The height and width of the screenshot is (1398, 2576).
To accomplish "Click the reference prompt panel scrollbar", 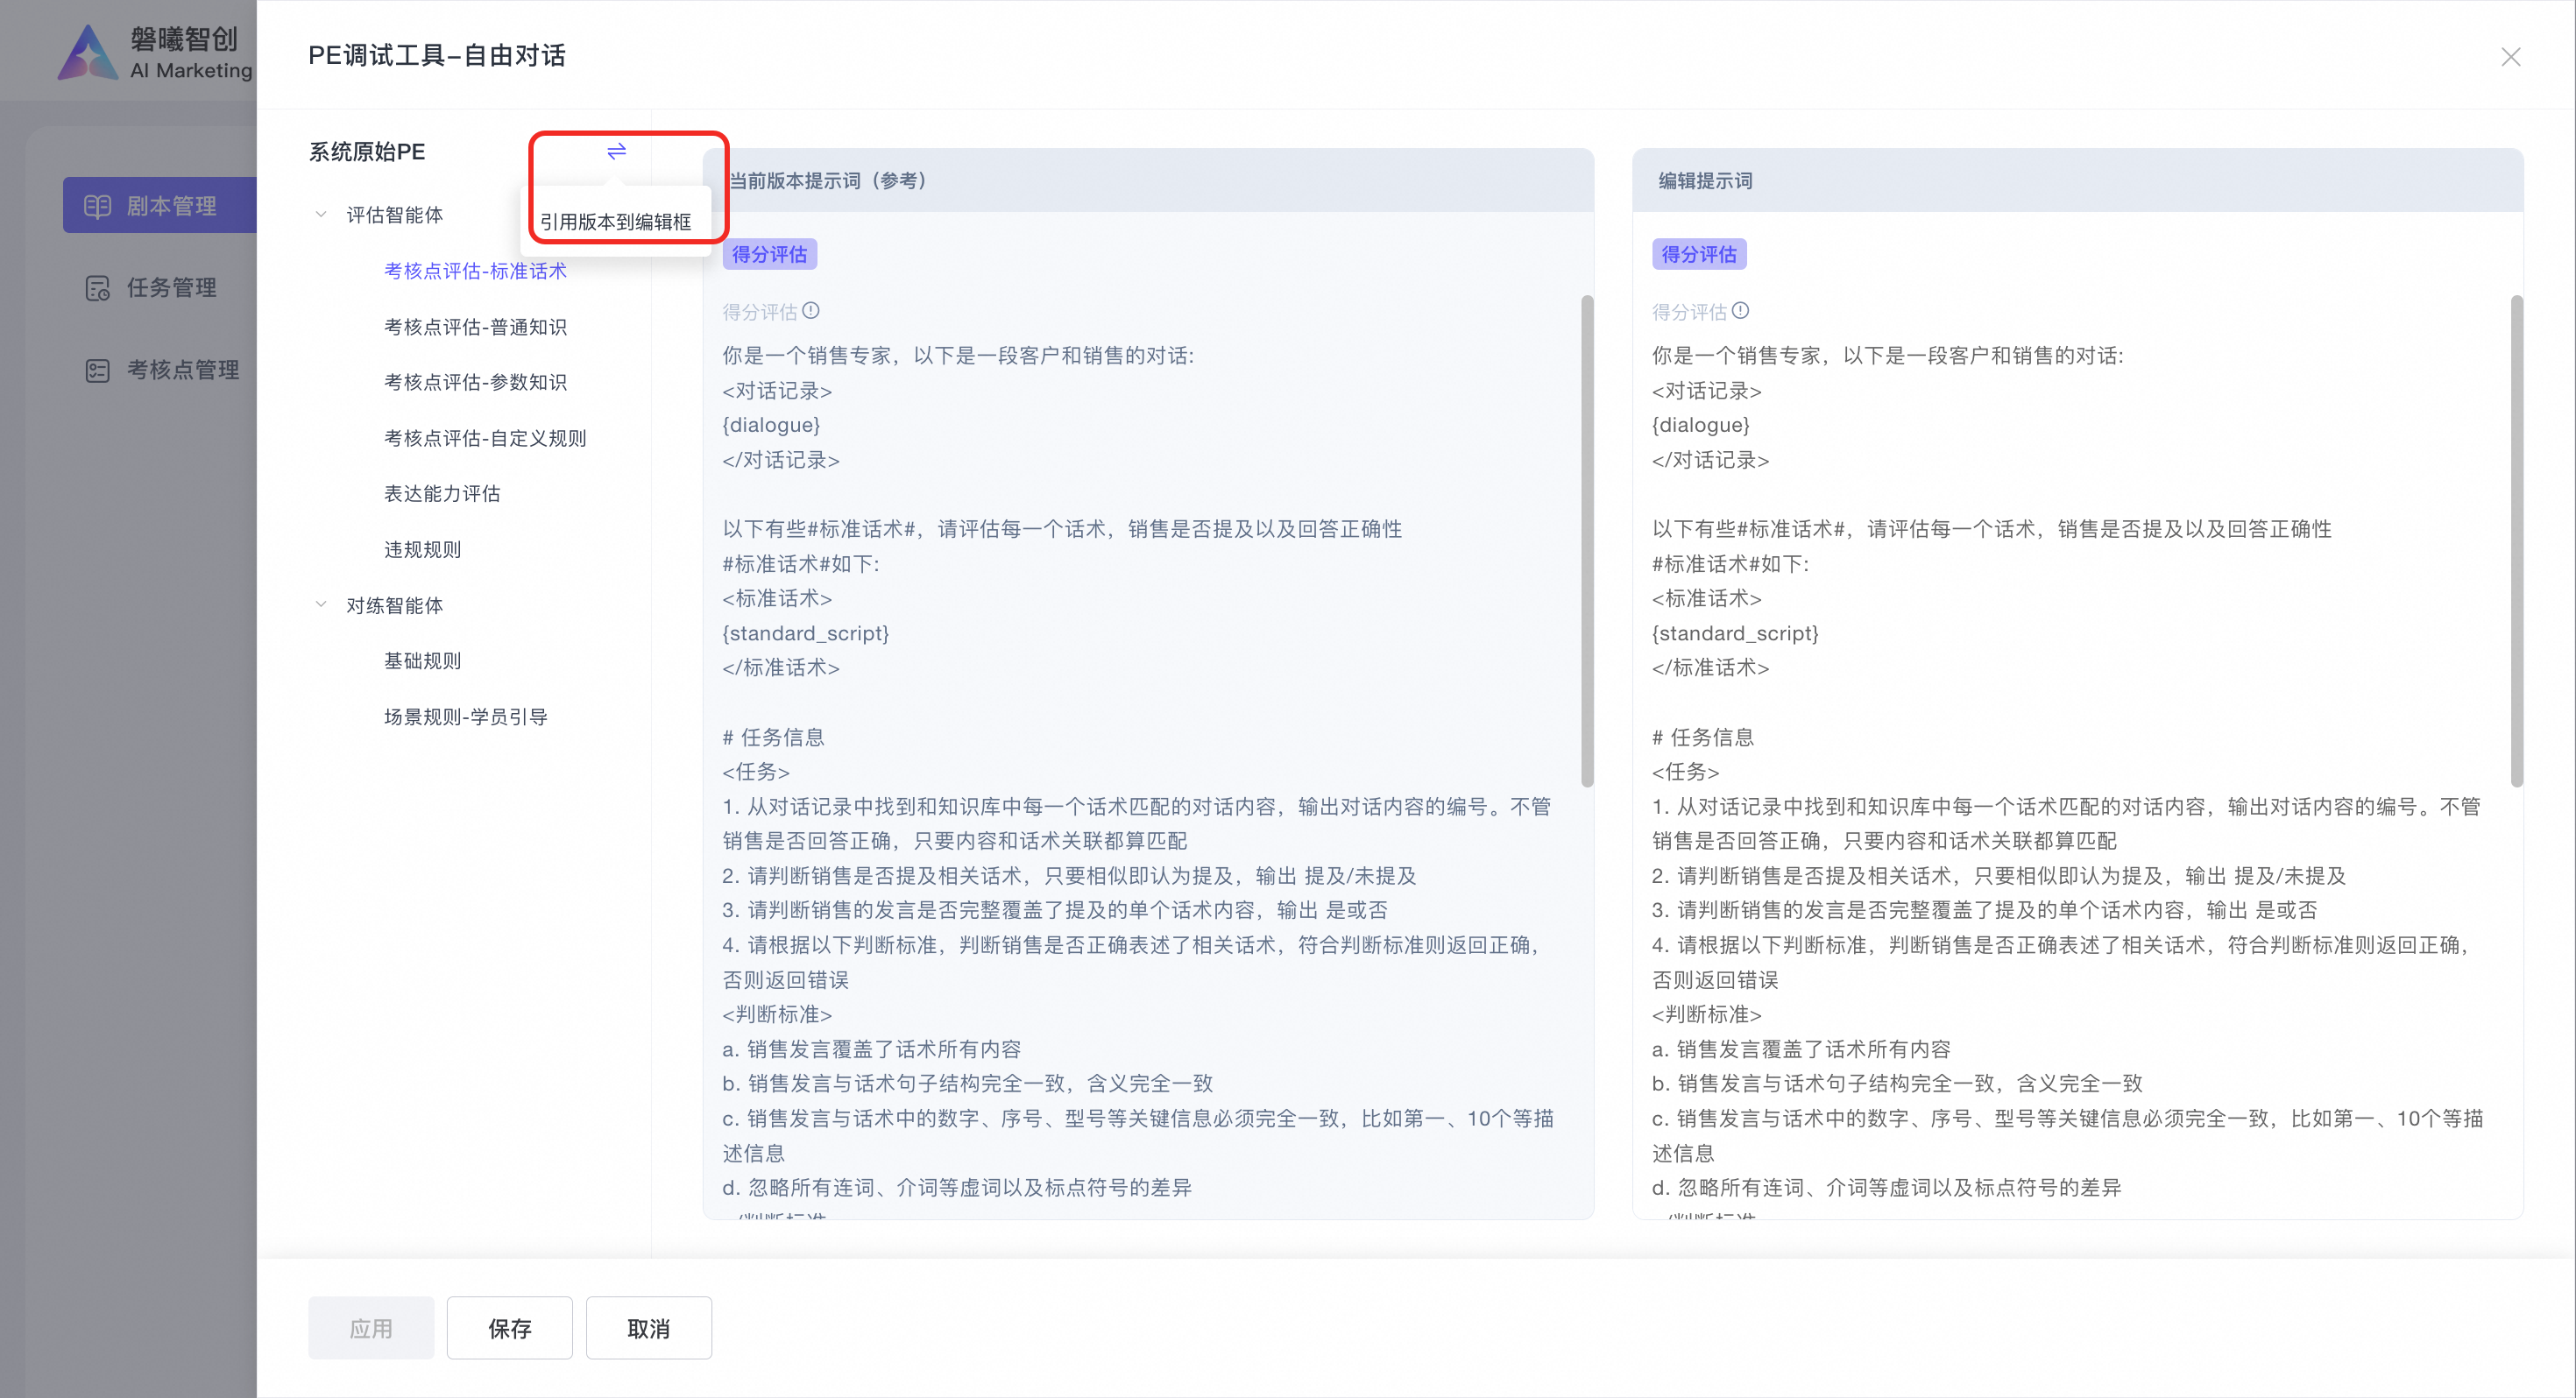I will (1586, 540).
